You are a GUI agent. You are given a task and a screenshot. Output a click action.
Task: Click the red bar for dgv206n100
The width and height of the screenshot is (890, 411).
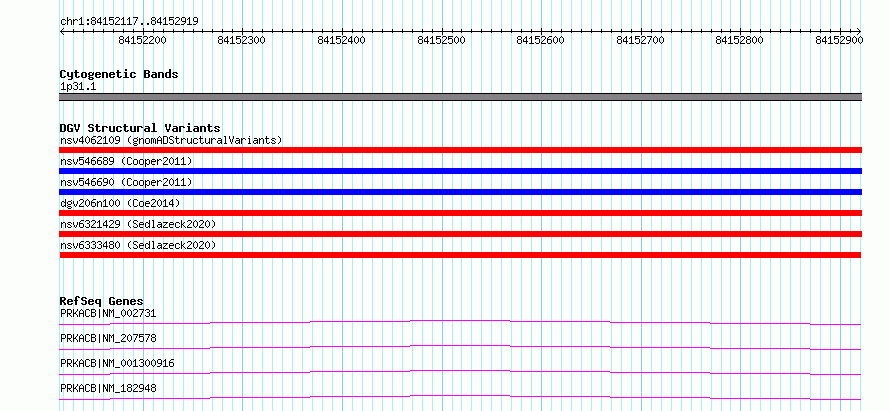click(460, 213)
